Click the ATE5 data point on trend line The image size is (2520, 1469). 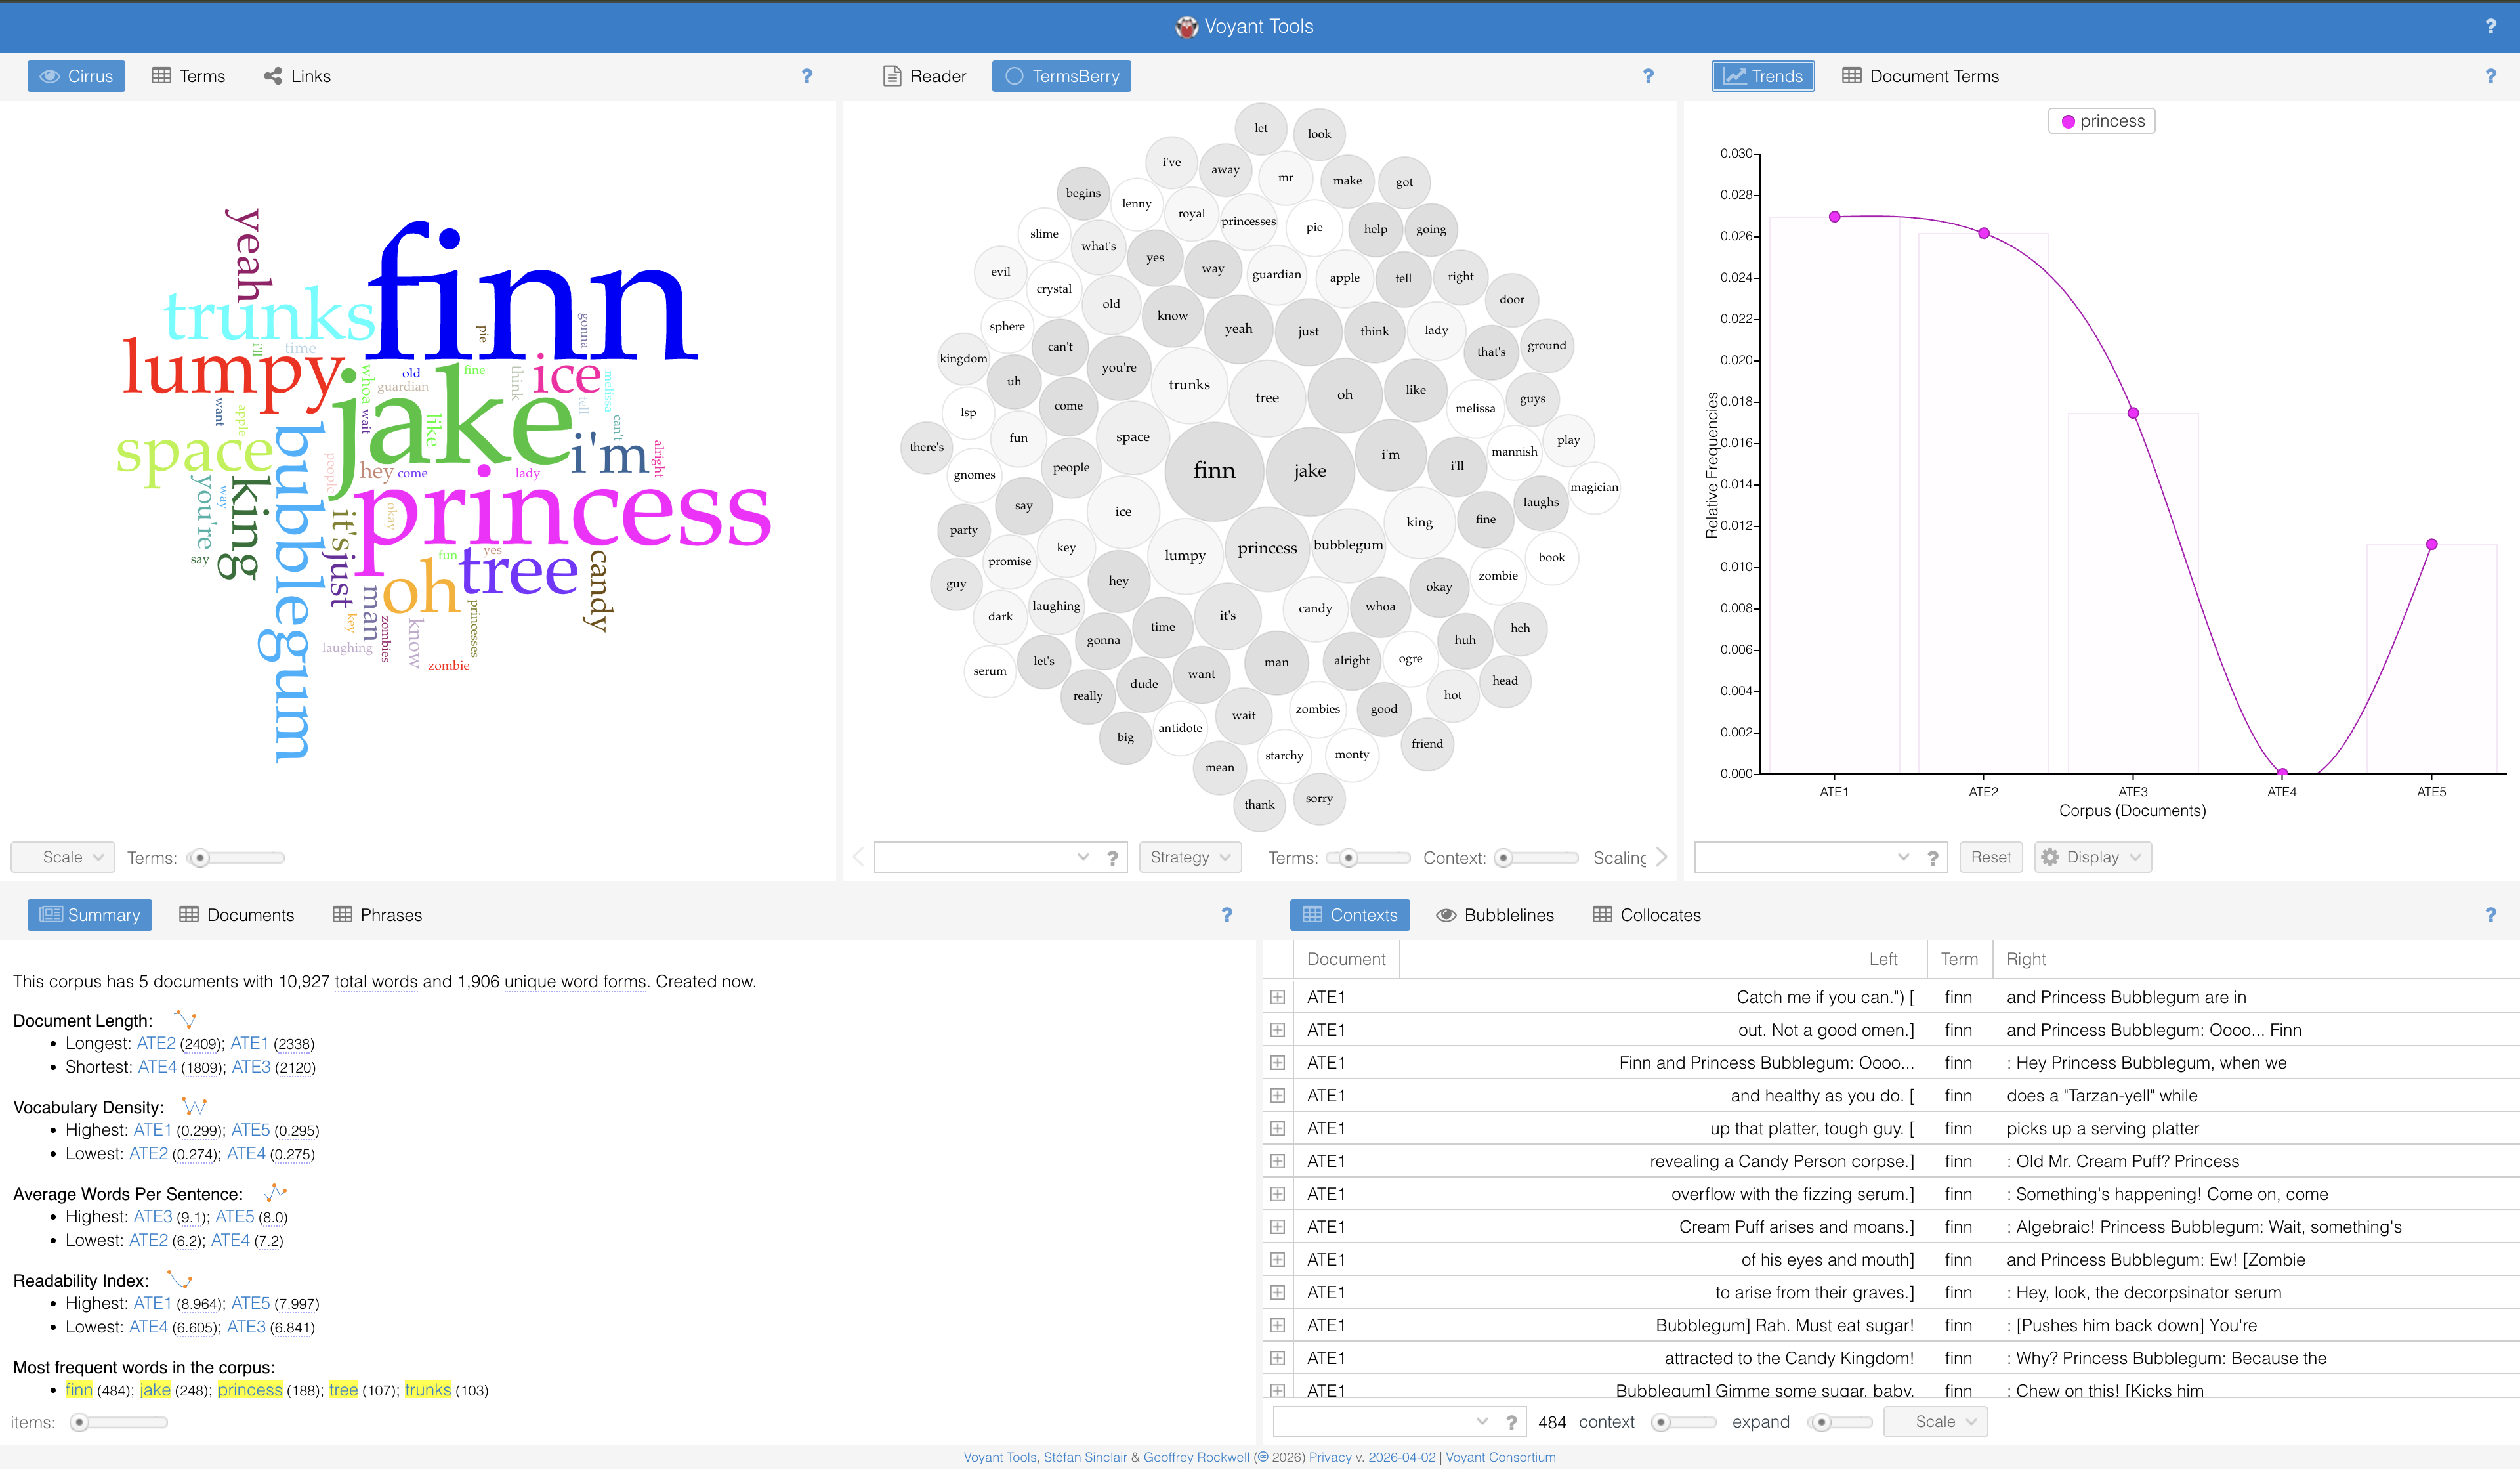click(2431, 545)
